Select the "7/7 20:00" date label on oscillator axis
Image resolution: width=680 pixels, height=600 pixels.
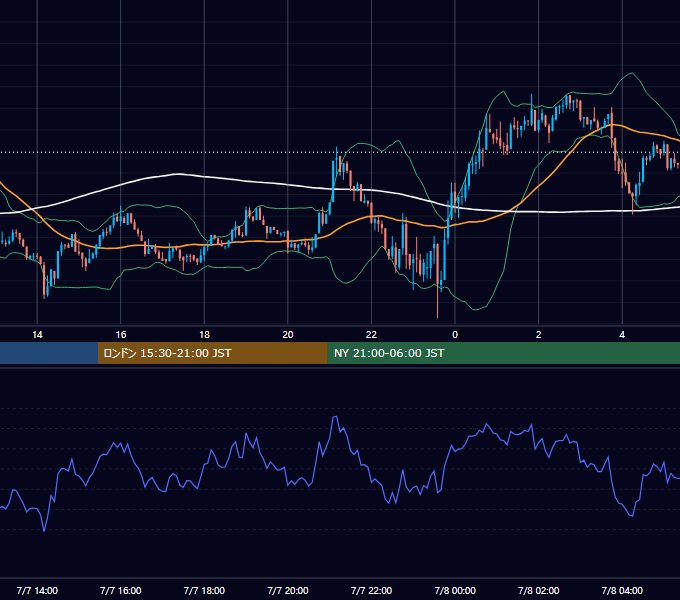(x=288, y=590)
